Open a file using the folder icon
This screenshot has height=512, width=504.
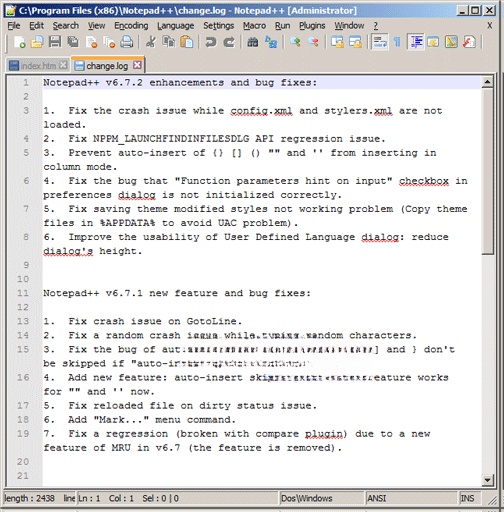click(37, 42)
